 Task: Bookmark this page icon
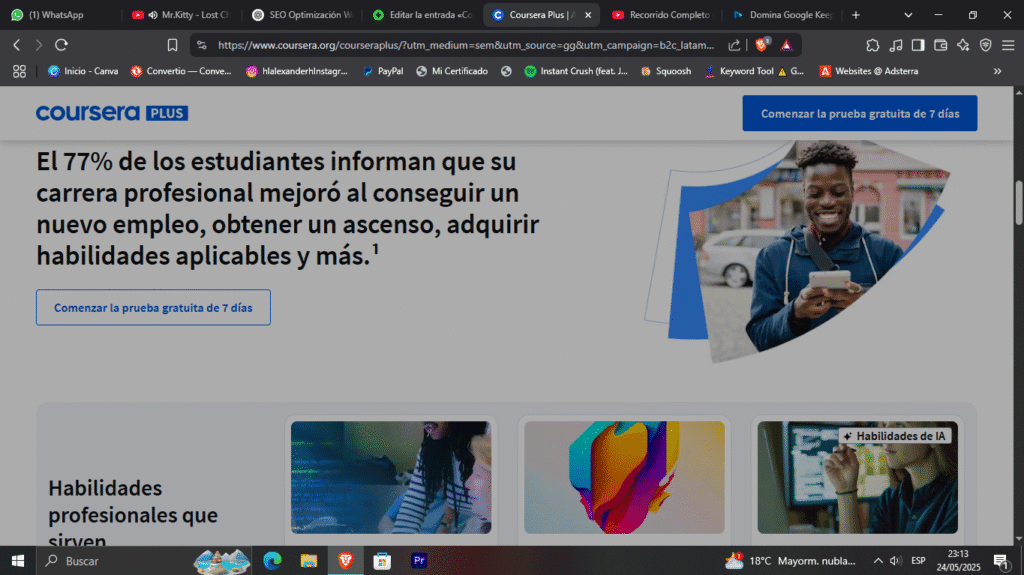(x=172, y=45)
